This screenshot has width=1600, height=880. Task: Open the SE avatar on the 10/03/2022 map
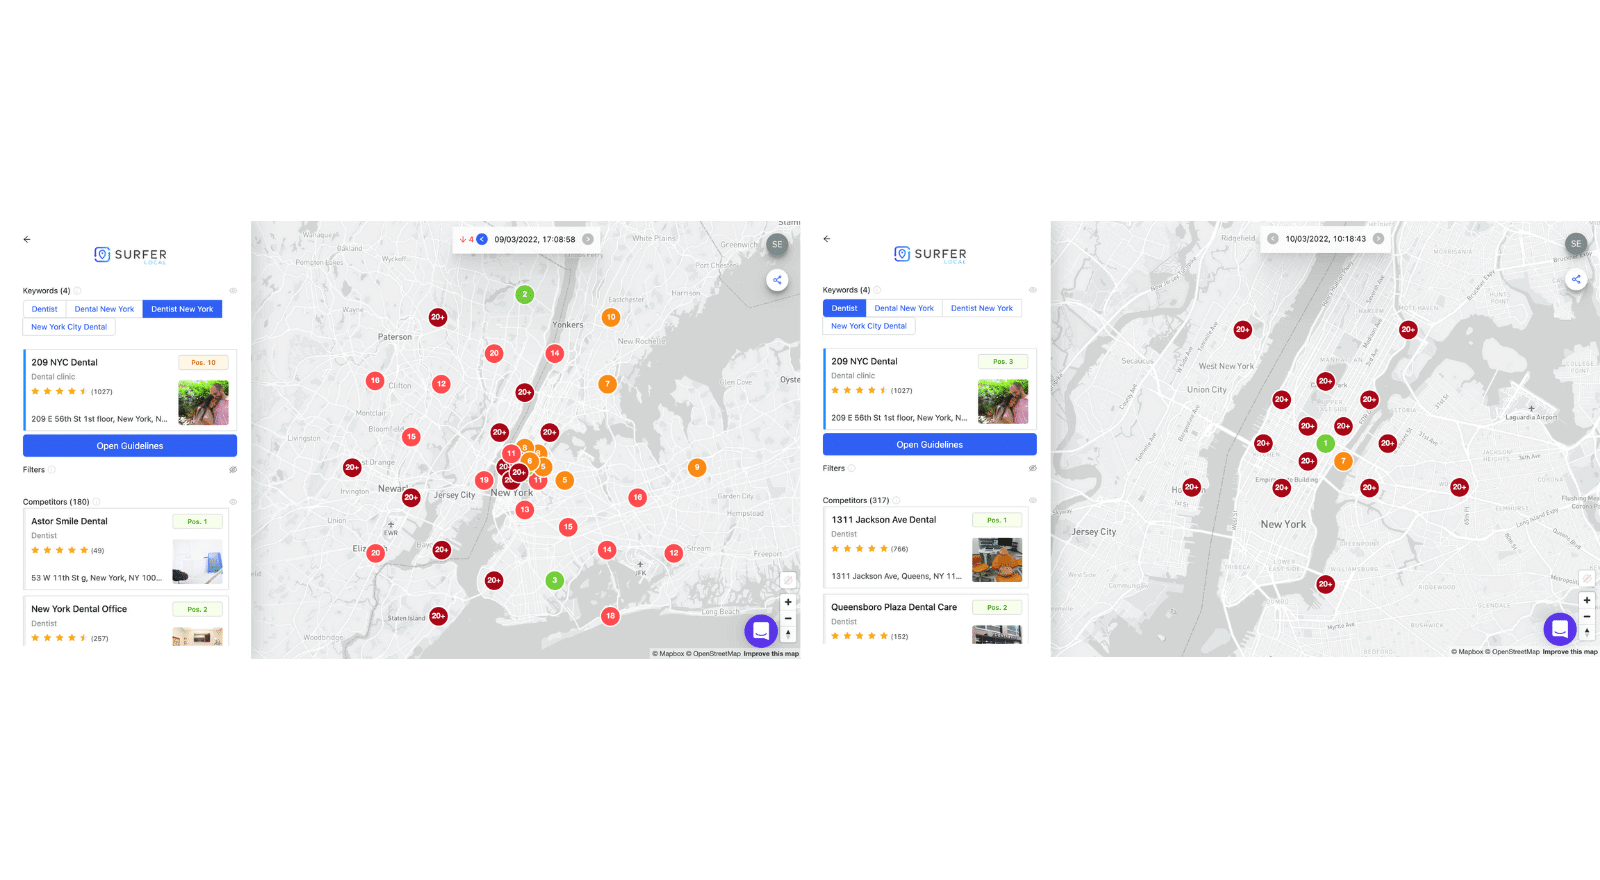1576,243
